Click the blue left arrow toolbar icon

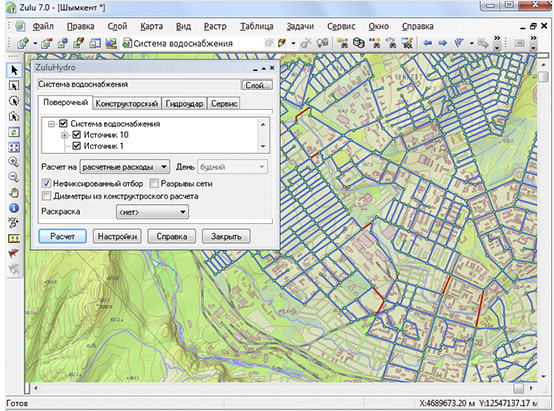[428, 43]
